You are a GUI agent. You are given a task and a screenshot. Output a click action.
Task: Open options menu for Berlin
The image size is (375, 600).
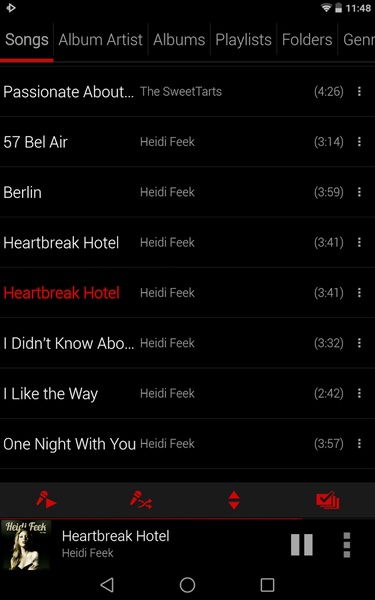359,192
